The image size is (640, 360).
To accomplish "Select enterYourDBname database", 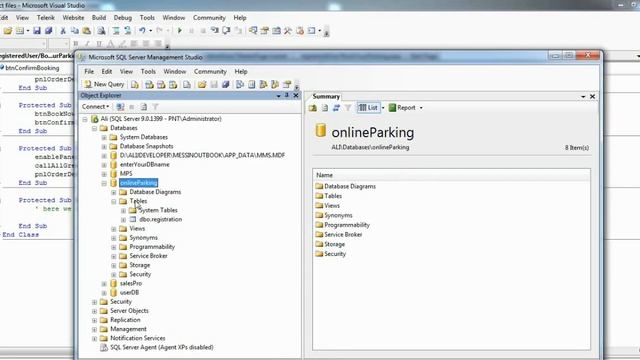I will click(144, 164).
